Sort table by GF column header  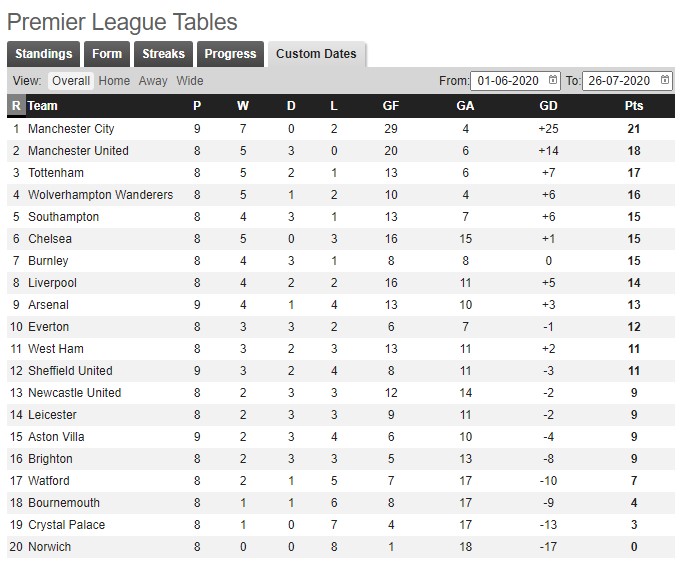(391, 106)
